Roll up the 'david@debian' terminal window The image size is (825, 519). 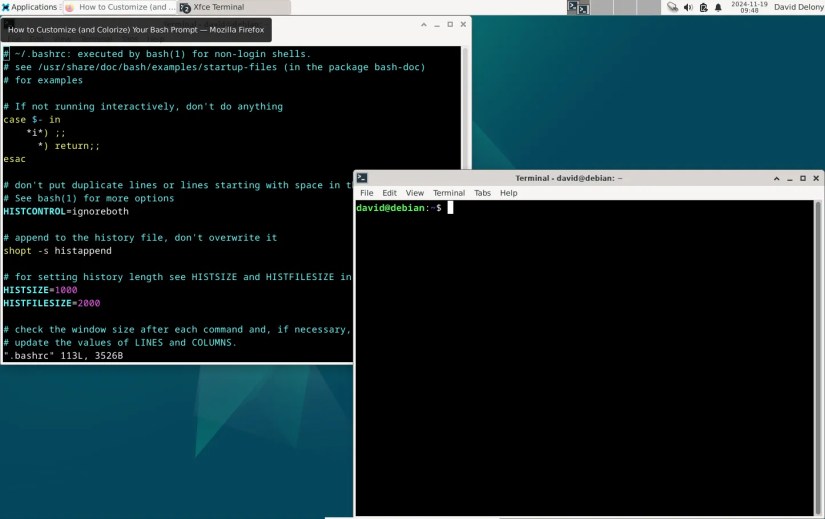[x=777, y=178]
